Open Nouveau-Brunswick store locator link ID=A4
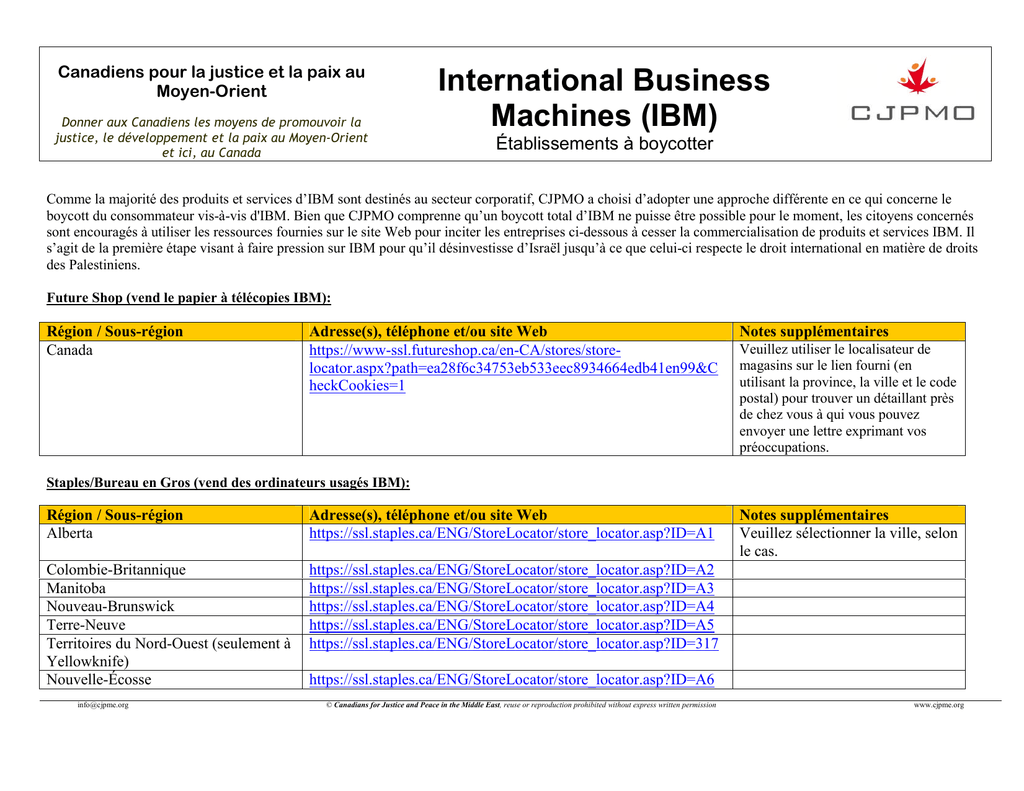The width and height of the screenshot is (1024, 791). [511, 606]
